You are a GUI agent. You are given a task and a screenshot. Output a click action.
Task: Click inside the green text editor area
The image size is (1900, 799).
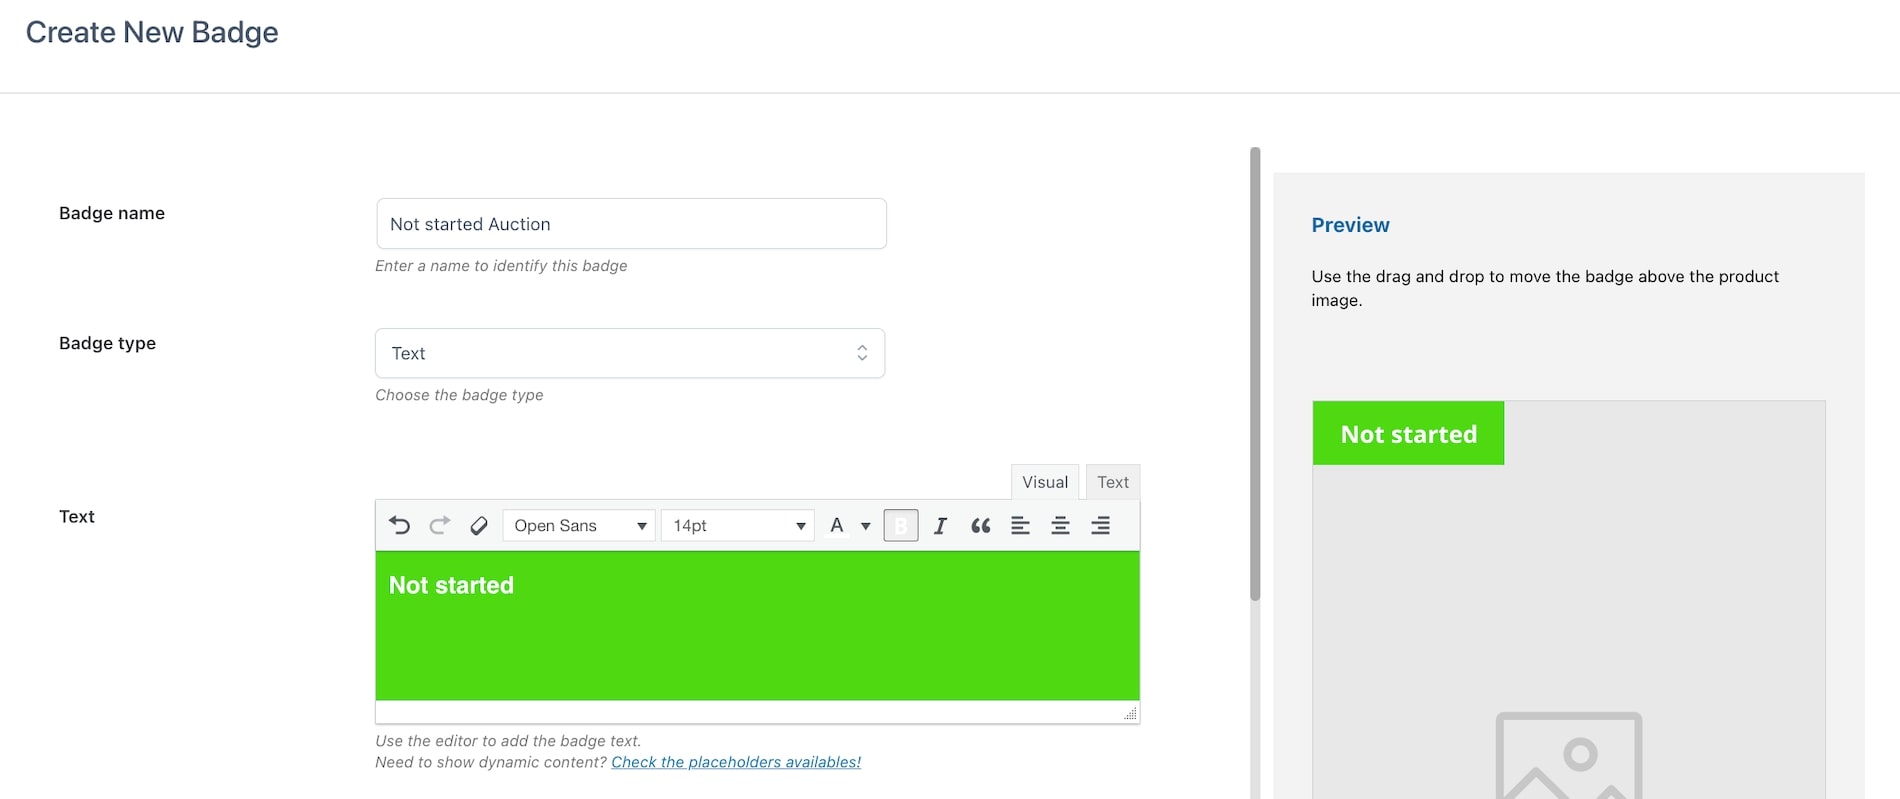point(757,626)
